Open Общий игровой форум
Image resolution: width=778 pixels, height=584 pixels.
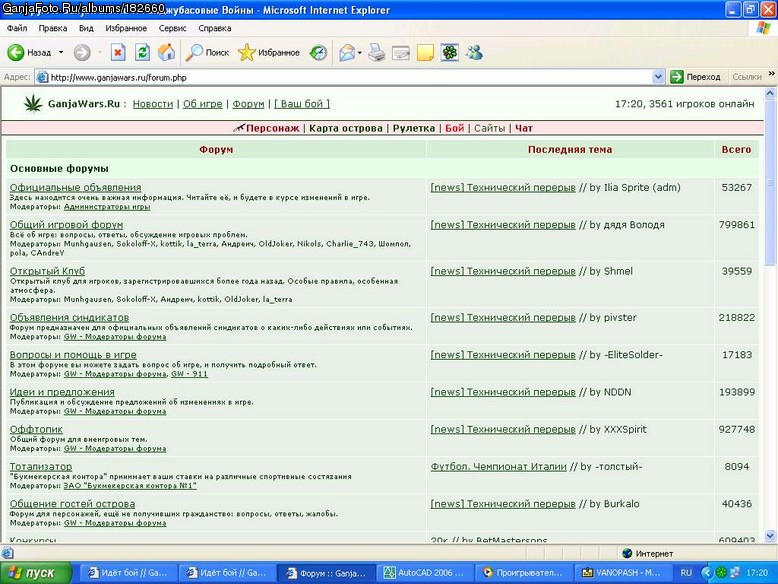click(x=66, y=225)
